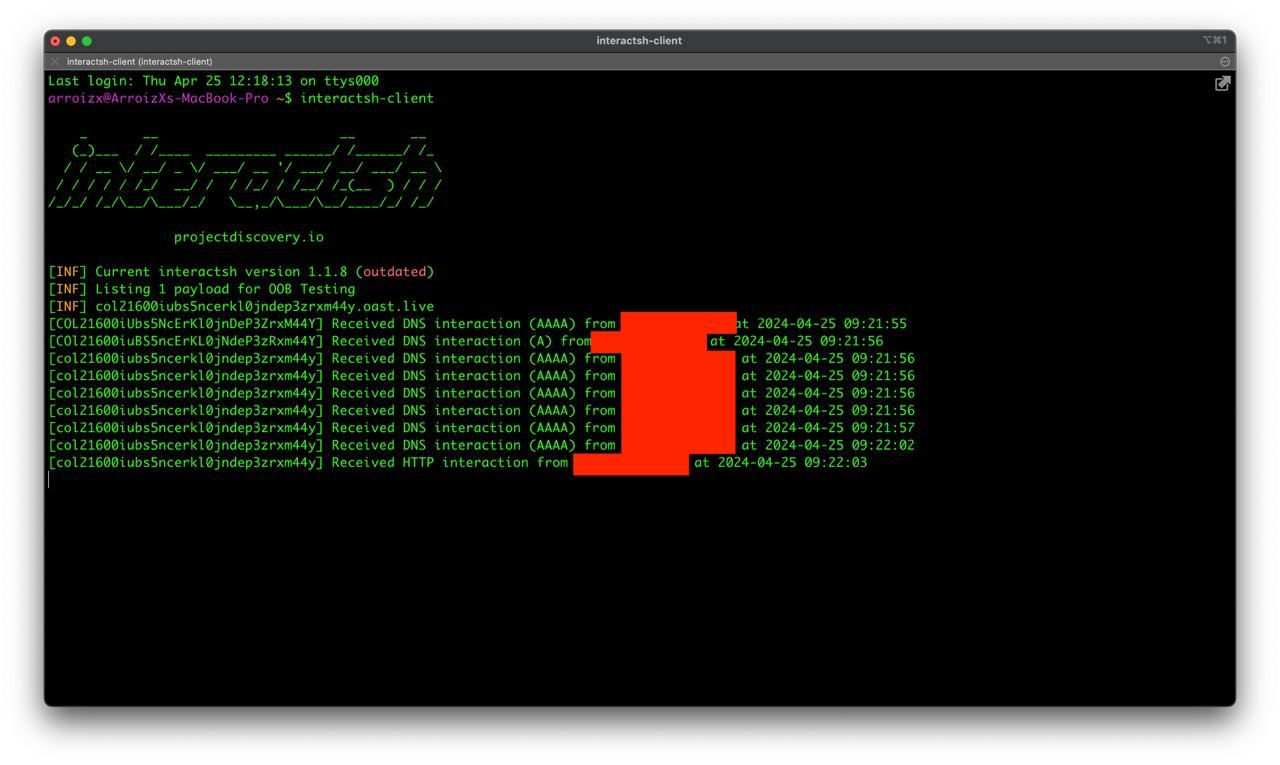The height and width of the screenshot is (765, 1280).
Task: Click the Listing 1 payload for OOB Testing line
Action: click(x=202, y=289)
